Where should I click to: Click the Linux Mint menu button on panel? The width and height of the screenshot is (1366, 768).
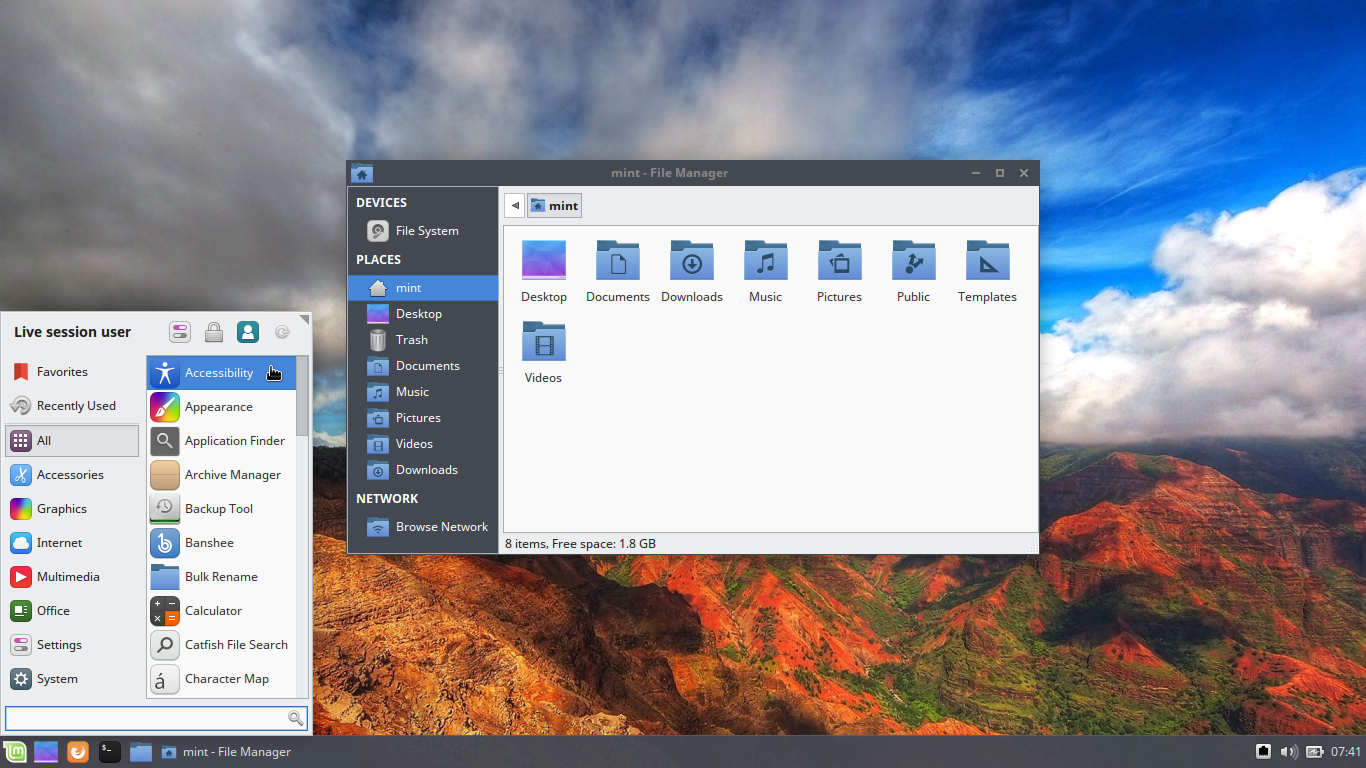pos(14,752)
